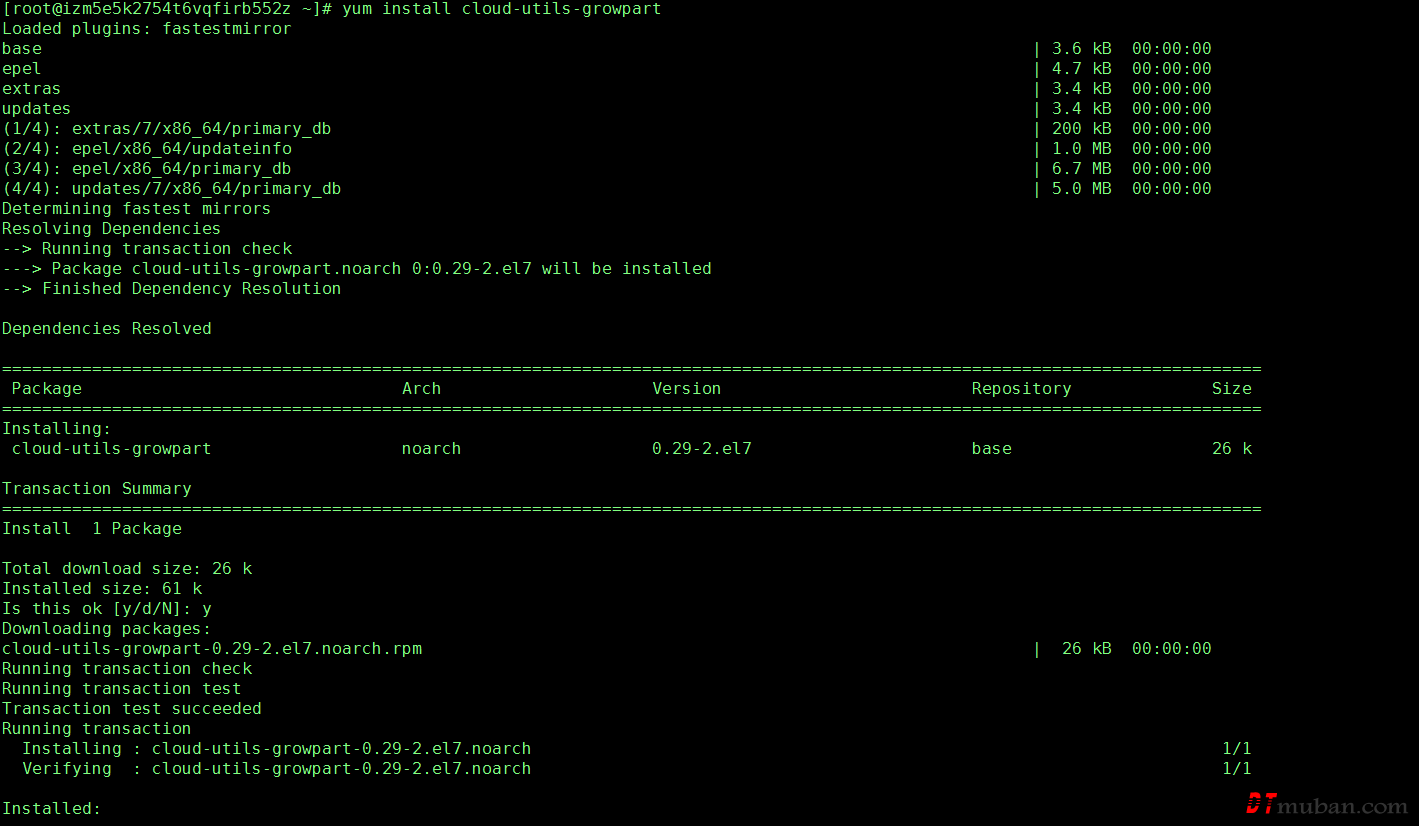The width and height of the screenshot is (1419, 826).
Task: Click the "Size" column header
Action: pos(1231,389)
